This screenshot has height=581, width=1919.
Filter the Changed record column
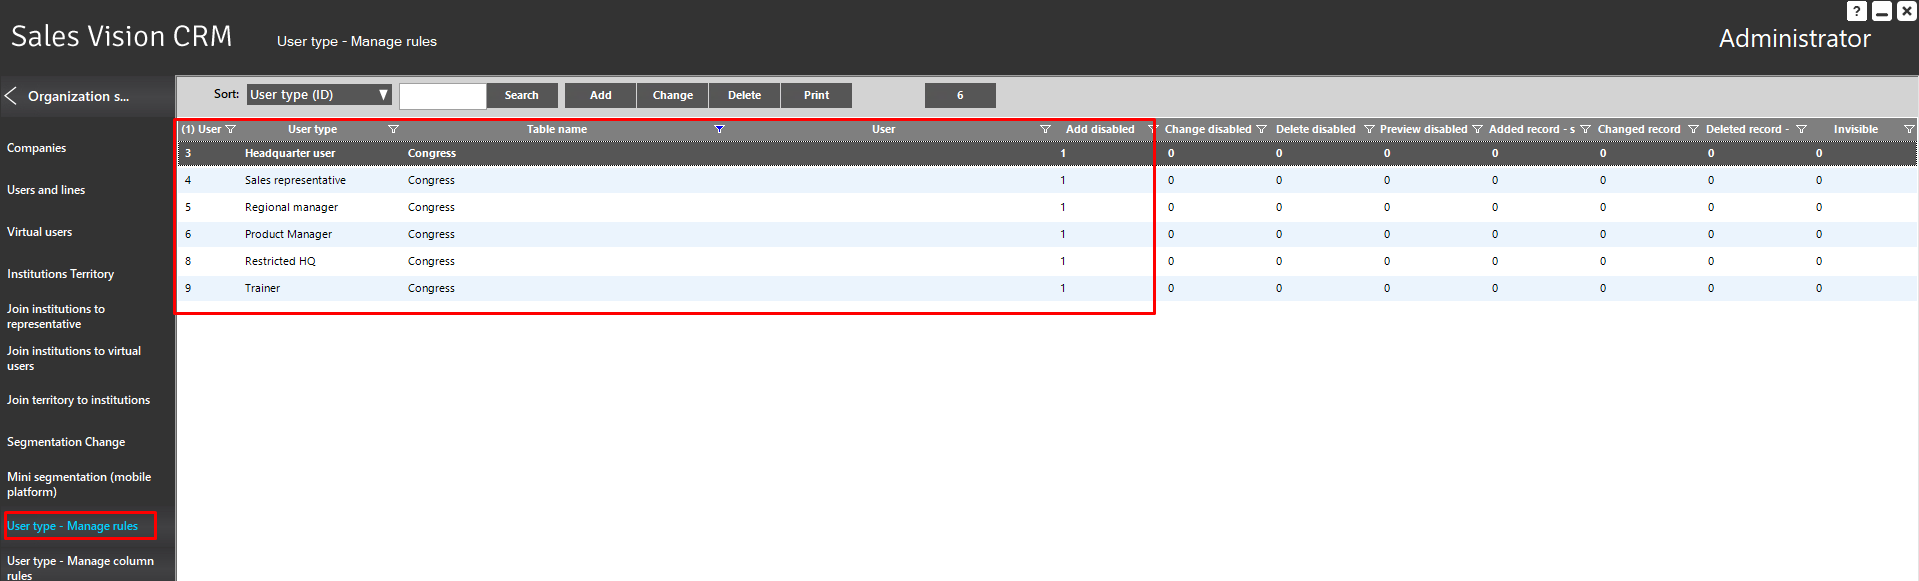click(x=1693, y=130)
